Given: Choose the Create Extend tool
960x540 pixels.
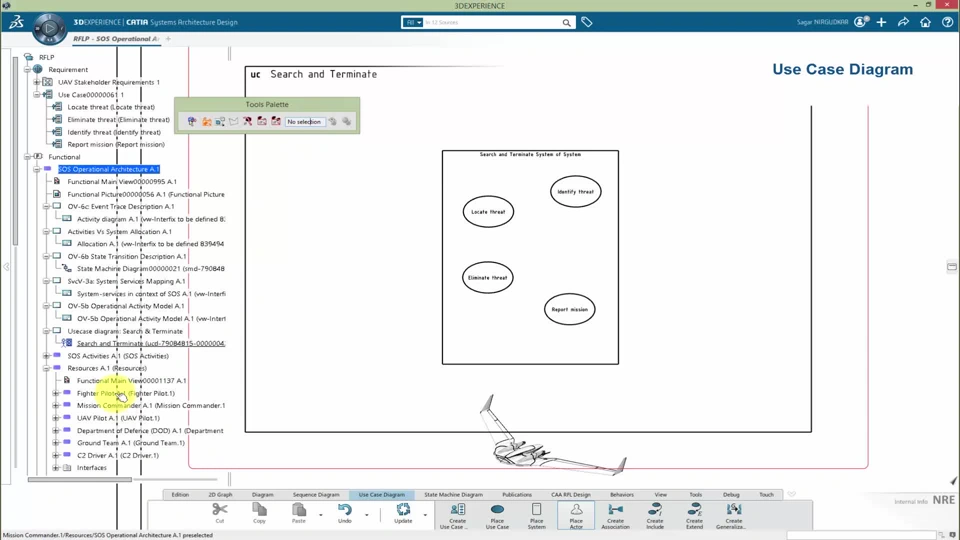Looking at the screenshot, I should tap(694, 509).
